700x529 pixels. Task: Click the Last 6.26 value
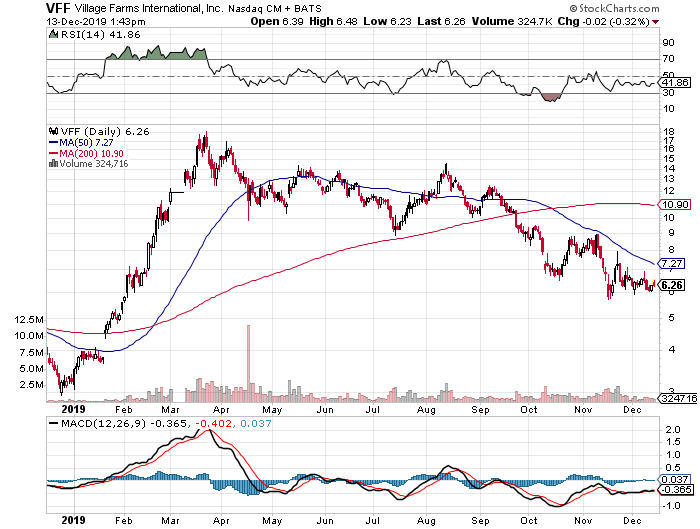coord(441,21)
